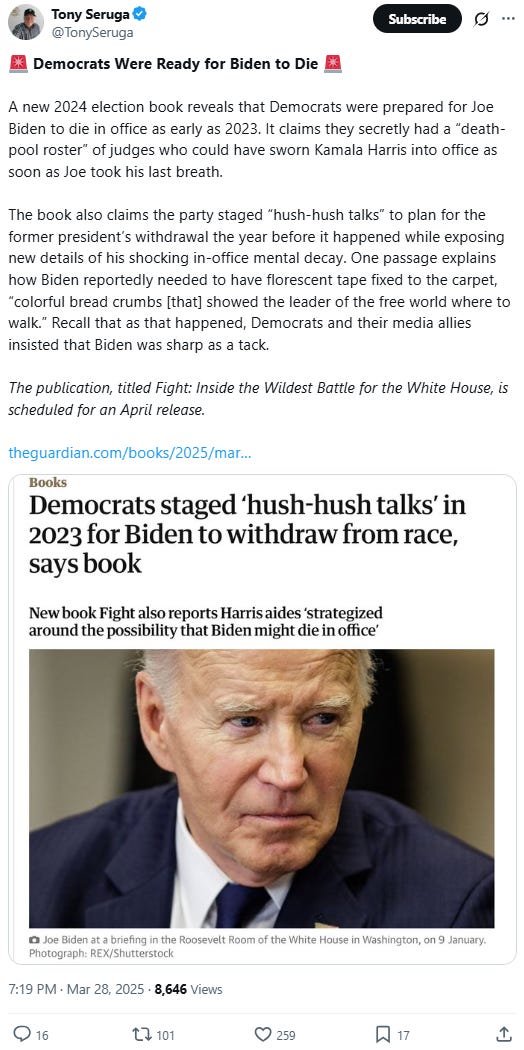The image size is (524, 1050).
Task: Click the Subscribe button
Action: click(417, 19)
